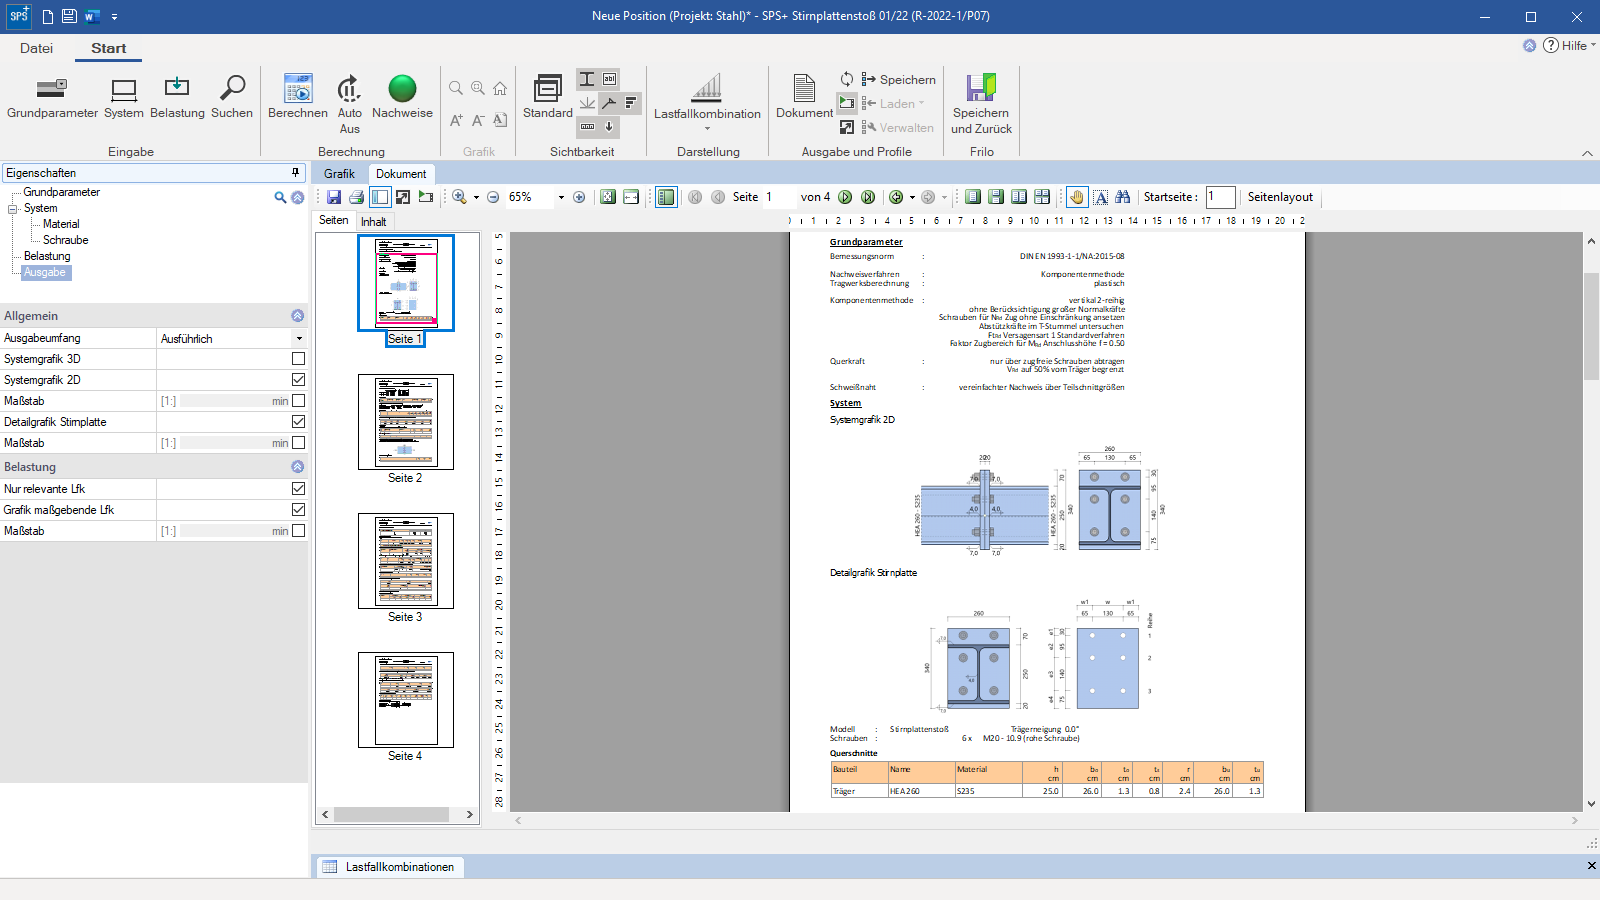Click the Systemgrafik 2D Maßstab slider
The width and height of the screenshot is (1600, 900).
224,401
